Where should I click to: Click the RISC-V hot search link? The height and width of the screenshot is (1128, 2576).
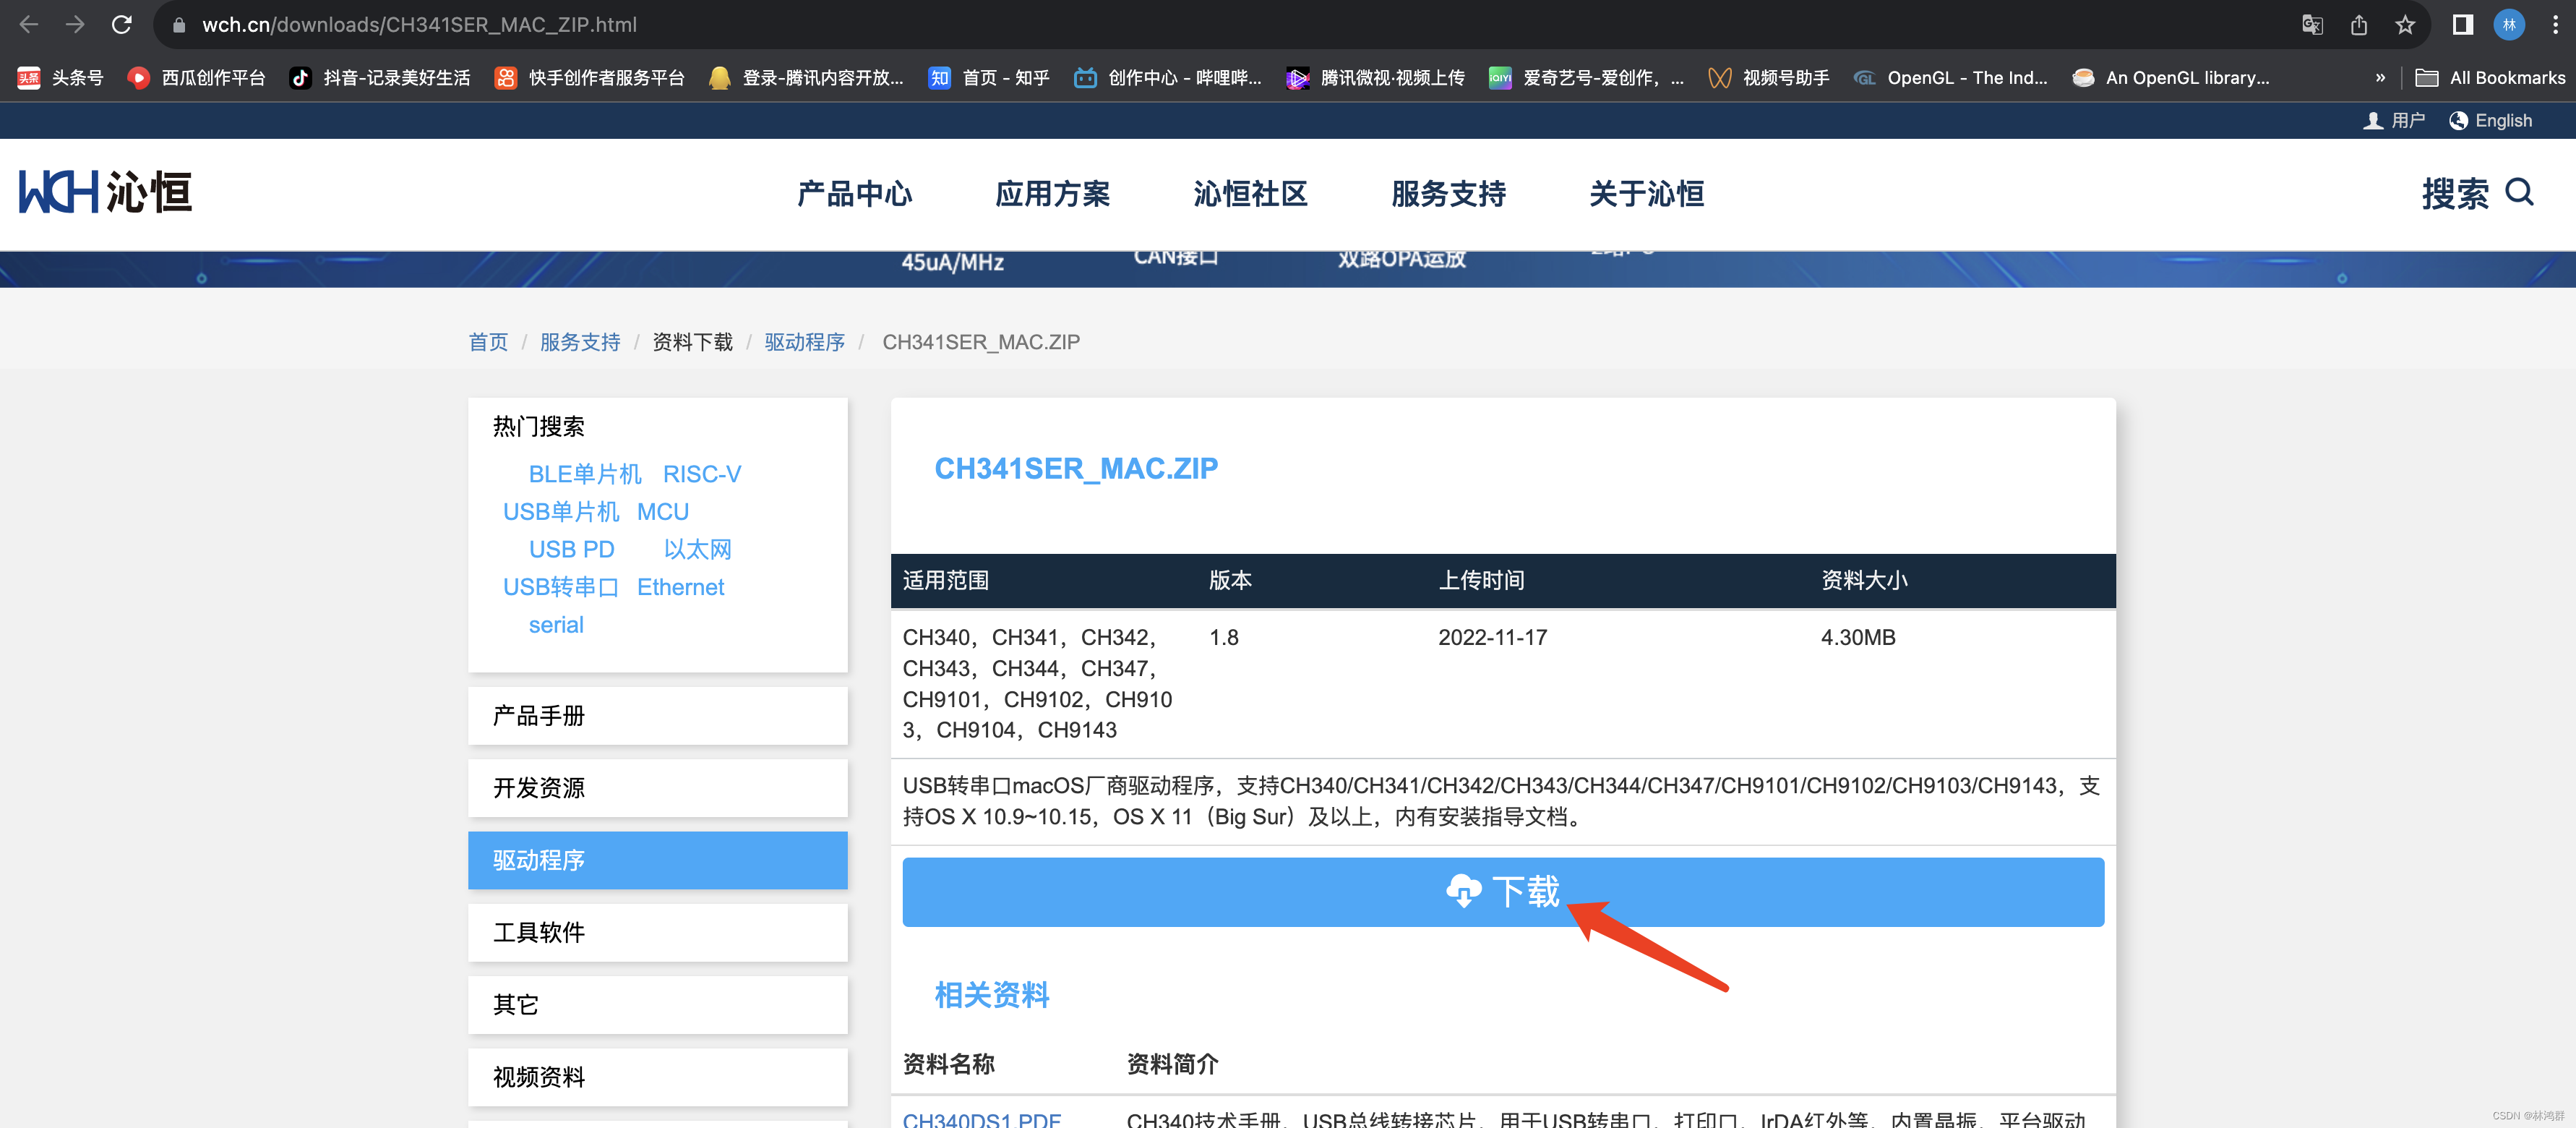[702, 474]
